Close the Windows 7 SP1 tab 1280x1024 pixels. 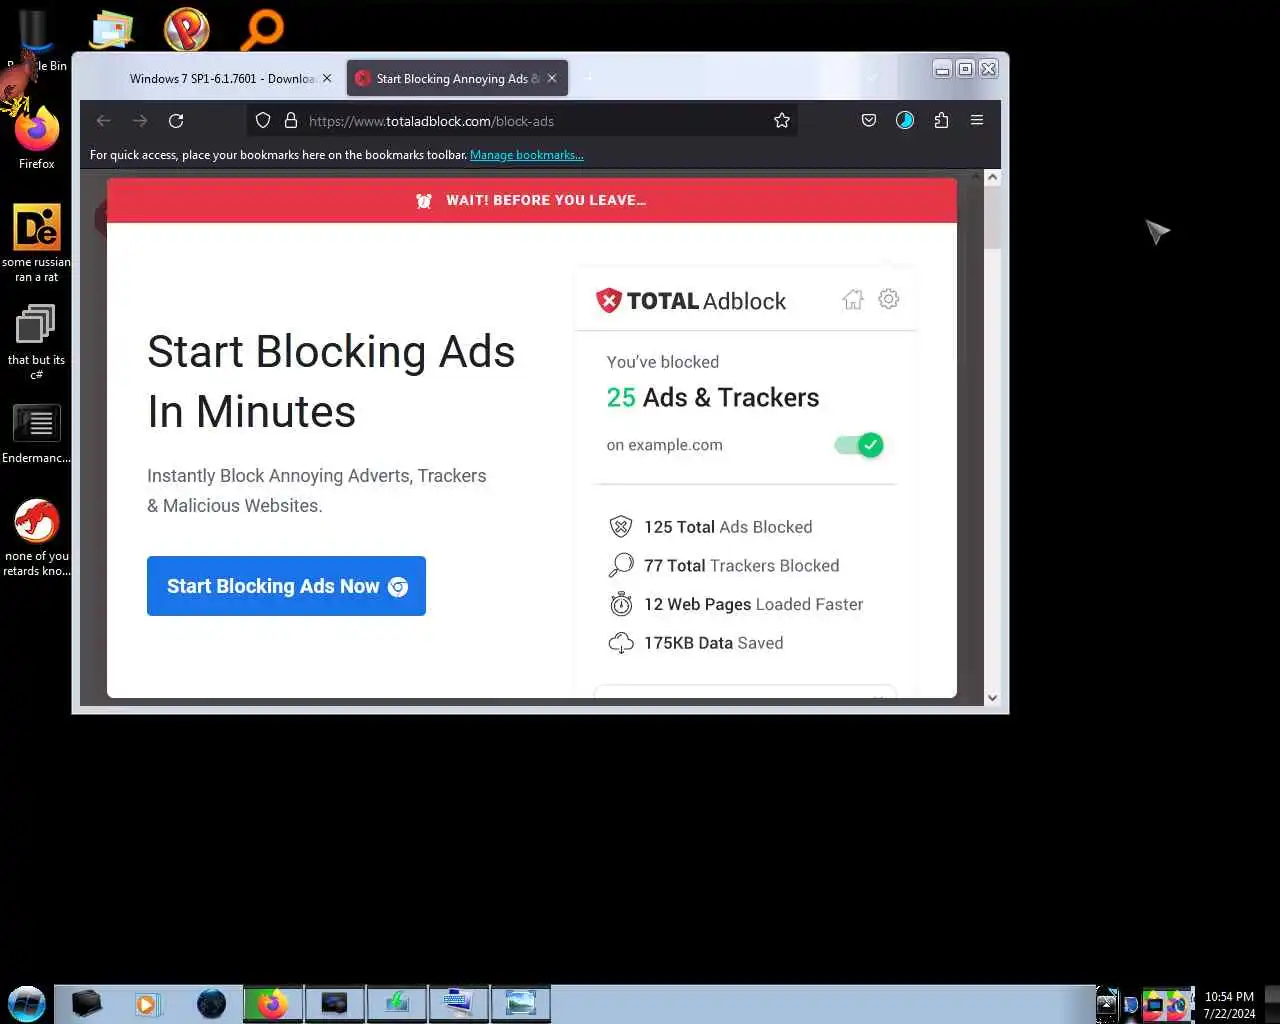pyautogui.click(x=327, y=78)
